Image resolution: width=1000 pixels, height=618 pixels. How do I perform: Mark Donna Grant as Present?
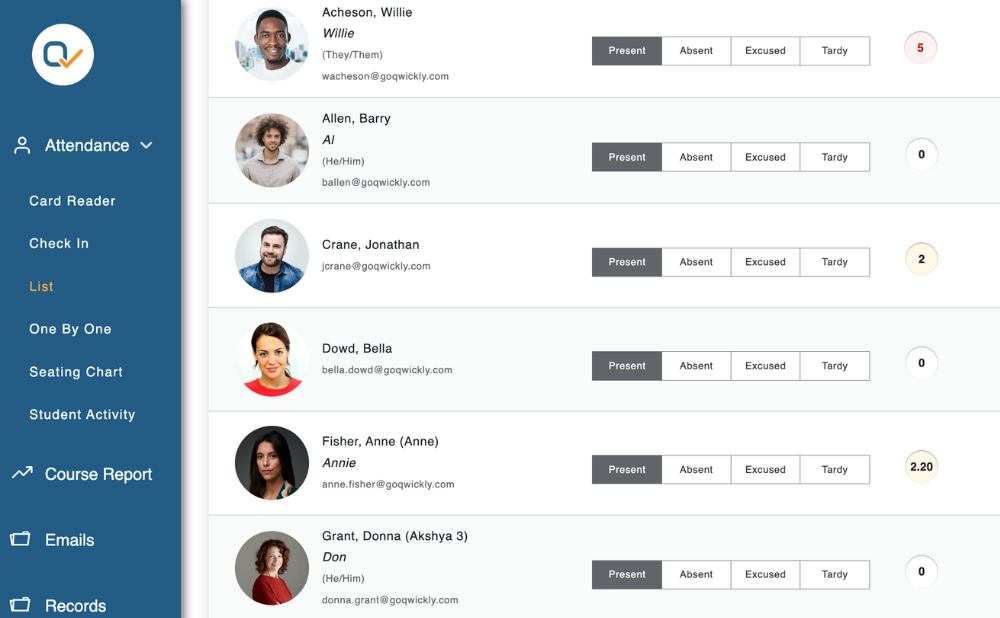point(626,574)
